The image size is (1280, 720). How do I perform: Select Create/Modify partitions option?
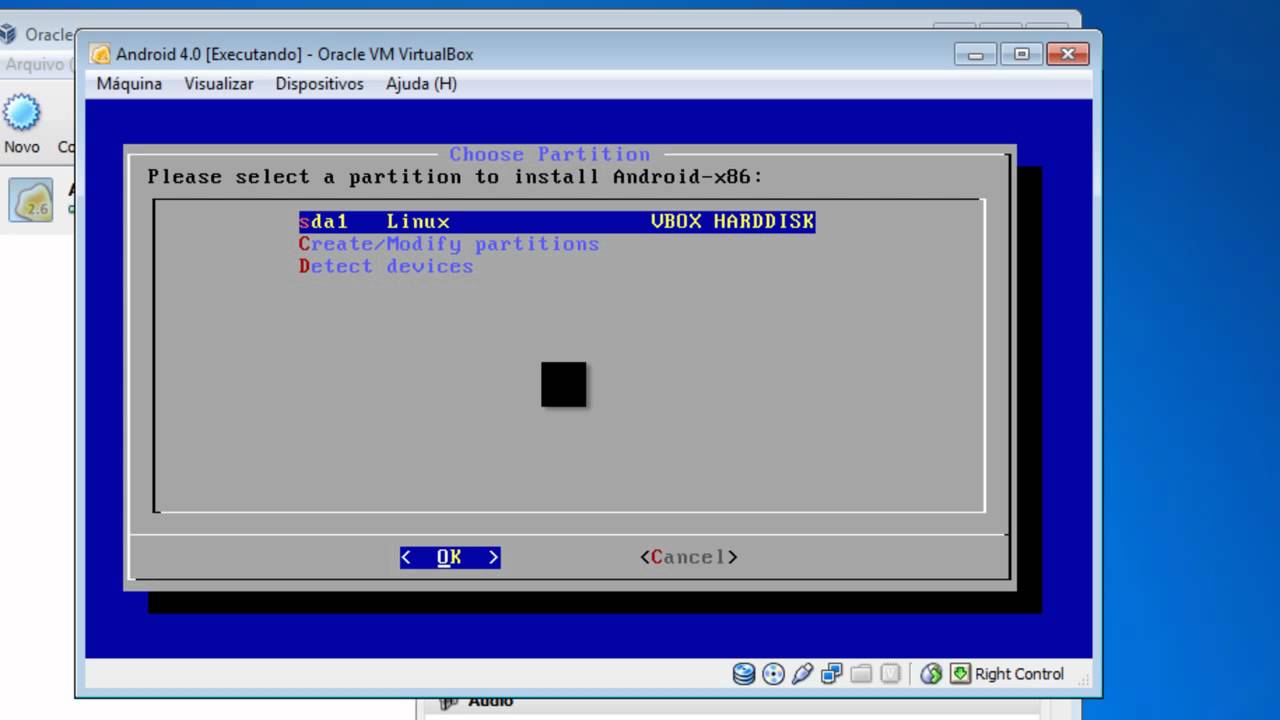[x=449, y=244]
